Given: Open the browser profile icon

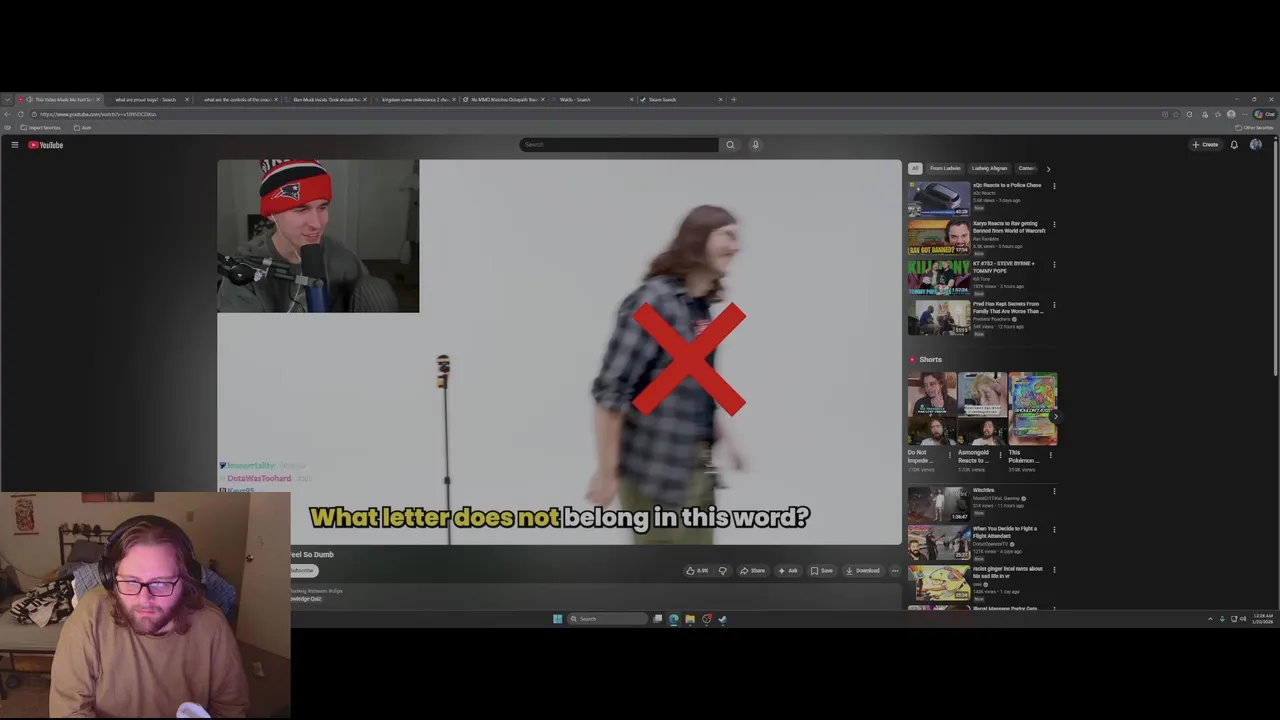Looking at the screenshot, I should [x=1231, y=114].
